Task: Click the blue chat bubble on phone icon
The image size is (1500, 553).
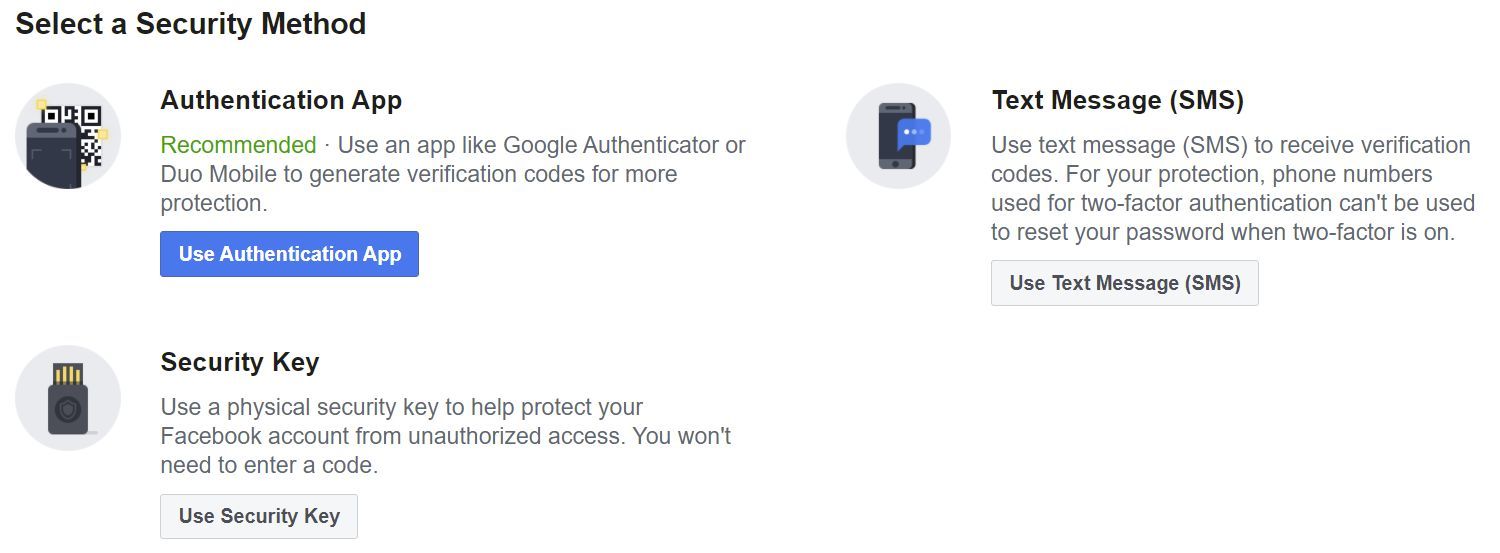Action: tap(914, 133)
